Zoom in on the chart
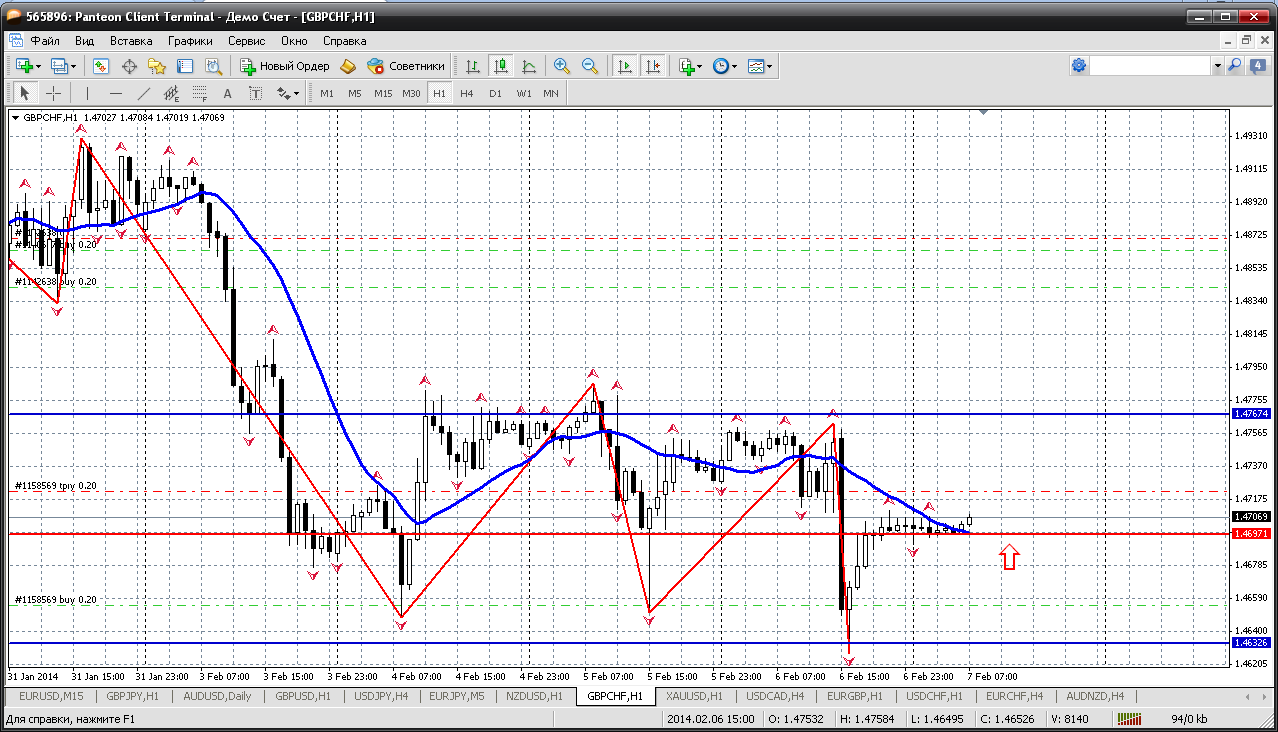The height and width of the screenshot is (732, 1278). coord(562,66)
